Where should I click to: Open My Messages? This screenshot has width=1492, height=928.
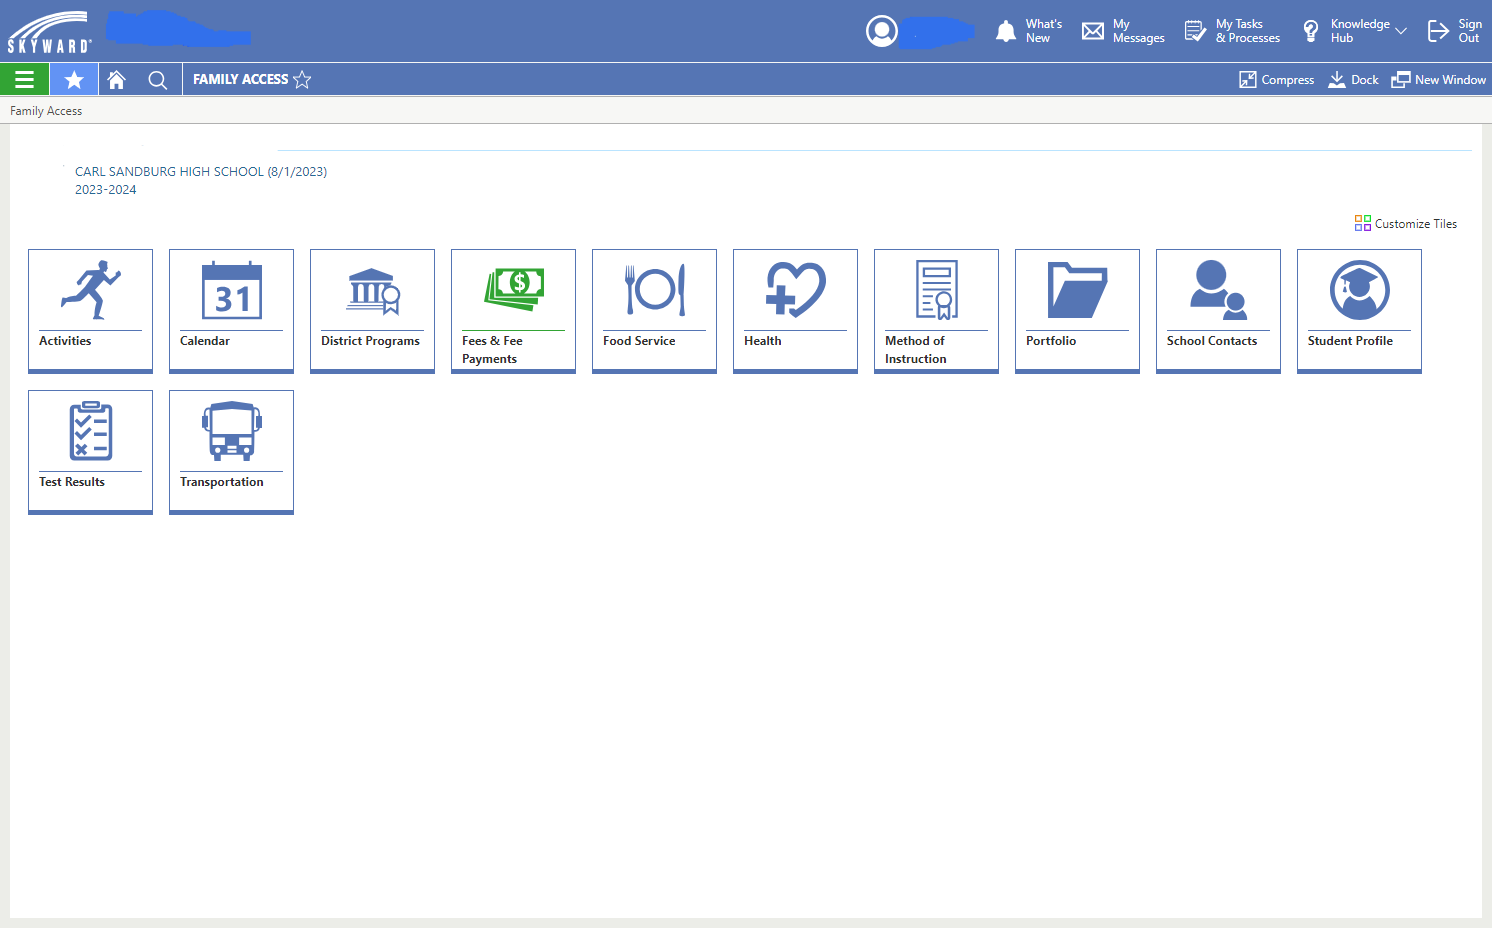pos(1124,31)
